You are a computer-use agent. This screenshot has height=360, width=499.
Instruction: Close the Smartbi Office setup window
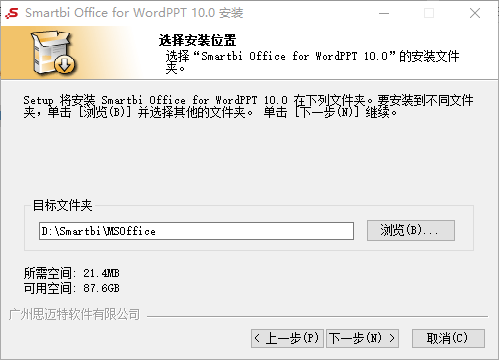(475, 13)
